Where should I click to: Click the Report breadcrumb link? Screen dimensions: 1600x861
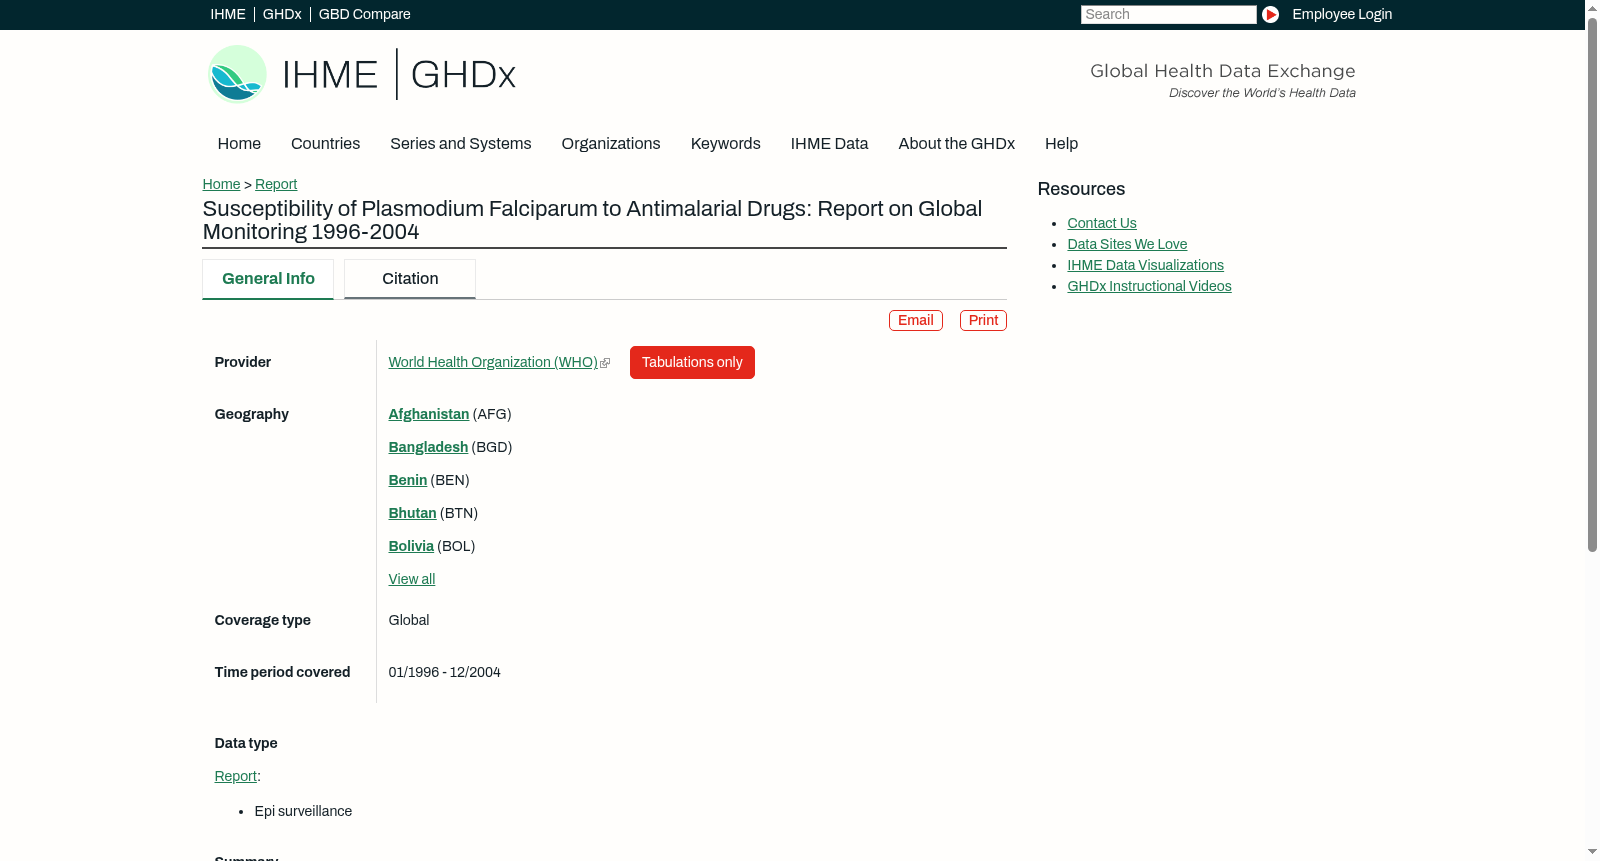[x=276, y=184]
